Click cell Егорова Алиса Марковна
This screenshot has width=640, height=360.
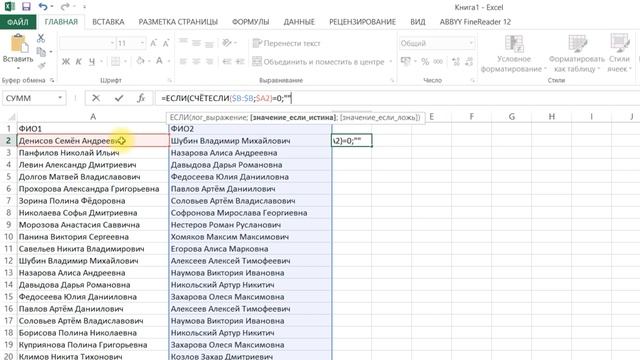(x=250, y=249)
